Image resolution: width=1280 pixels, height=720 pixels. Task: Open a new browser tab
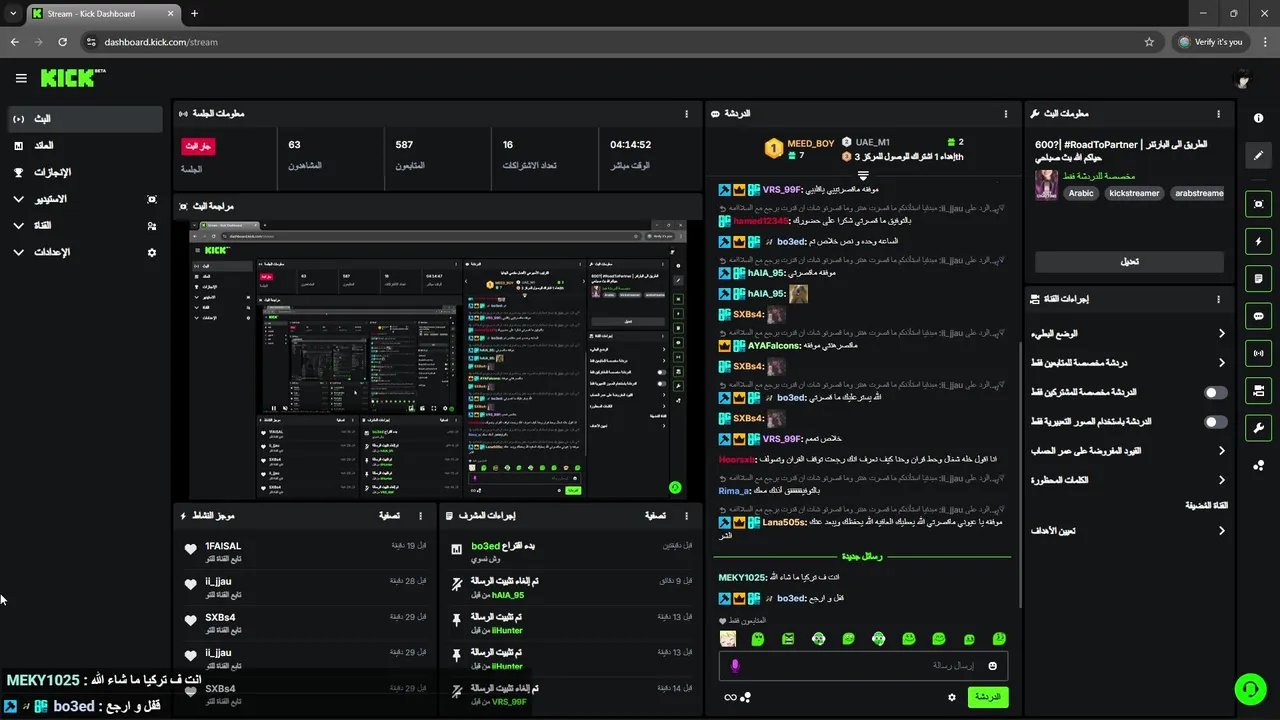pos(195,14)
